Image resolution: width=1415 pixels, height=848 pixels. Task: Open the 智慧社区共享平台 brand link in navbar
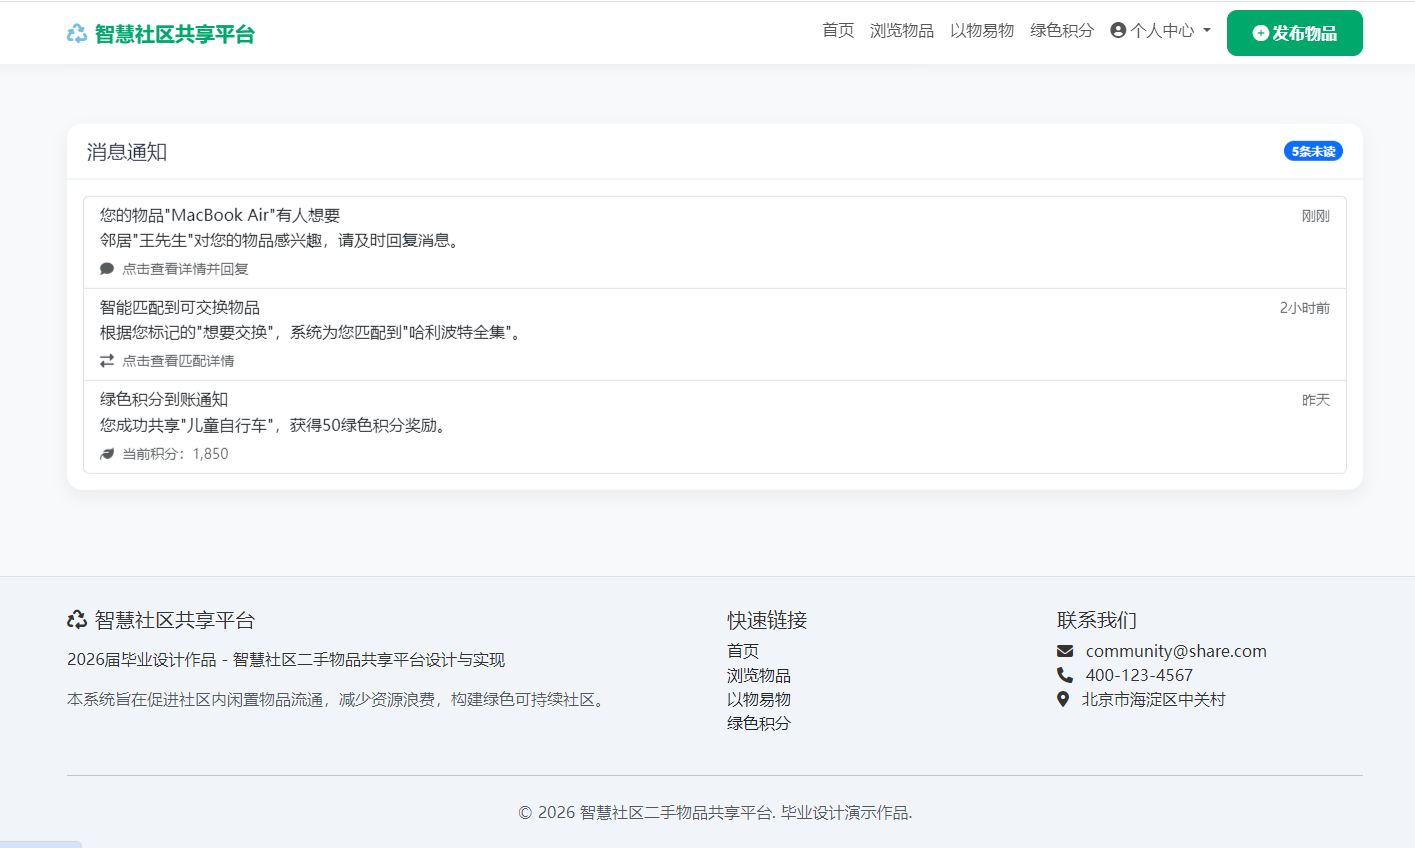pos(161,34)
